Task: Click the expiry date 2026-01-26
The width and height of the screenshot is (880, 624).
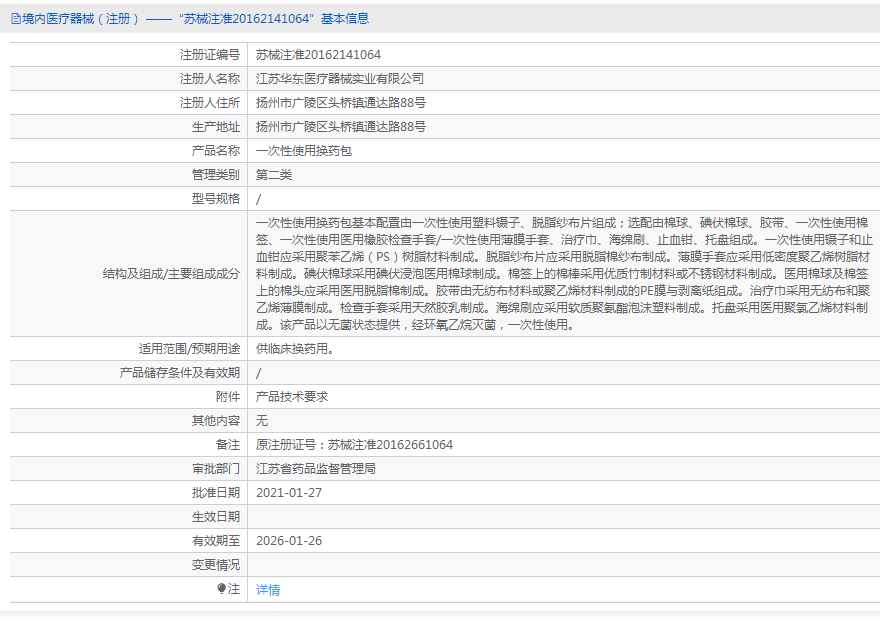Action: (289, 541)
